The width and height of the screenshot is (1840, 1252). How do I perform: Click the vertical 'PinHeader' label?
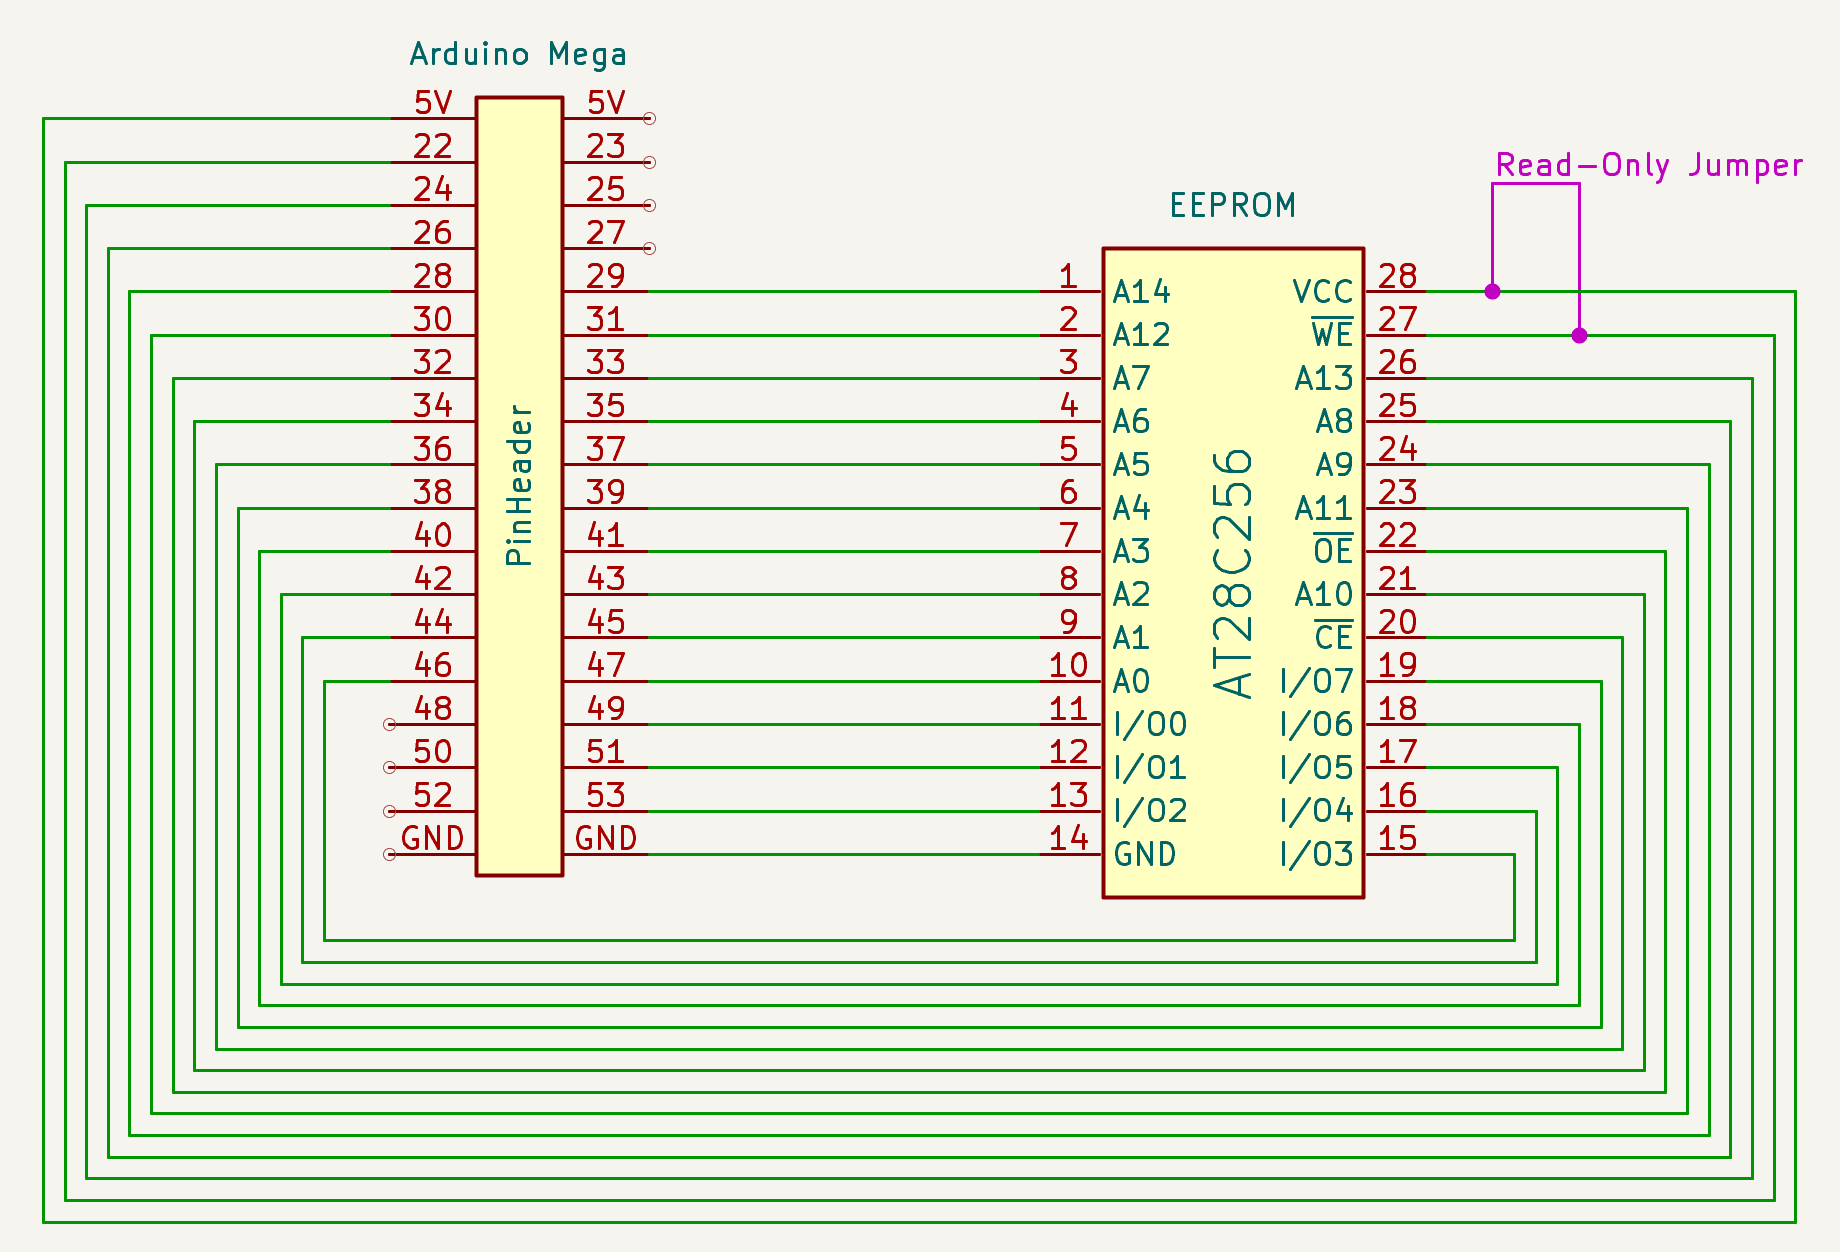pyautogui.click(x=519, y=485)
